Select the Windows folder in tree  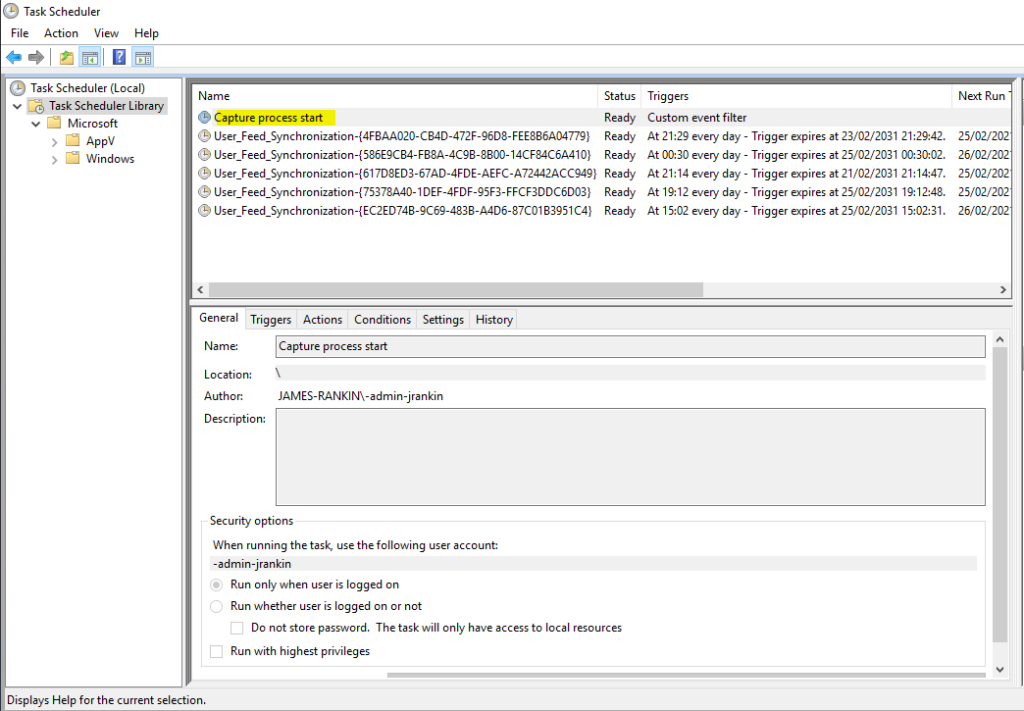click(x=109, y=159)
